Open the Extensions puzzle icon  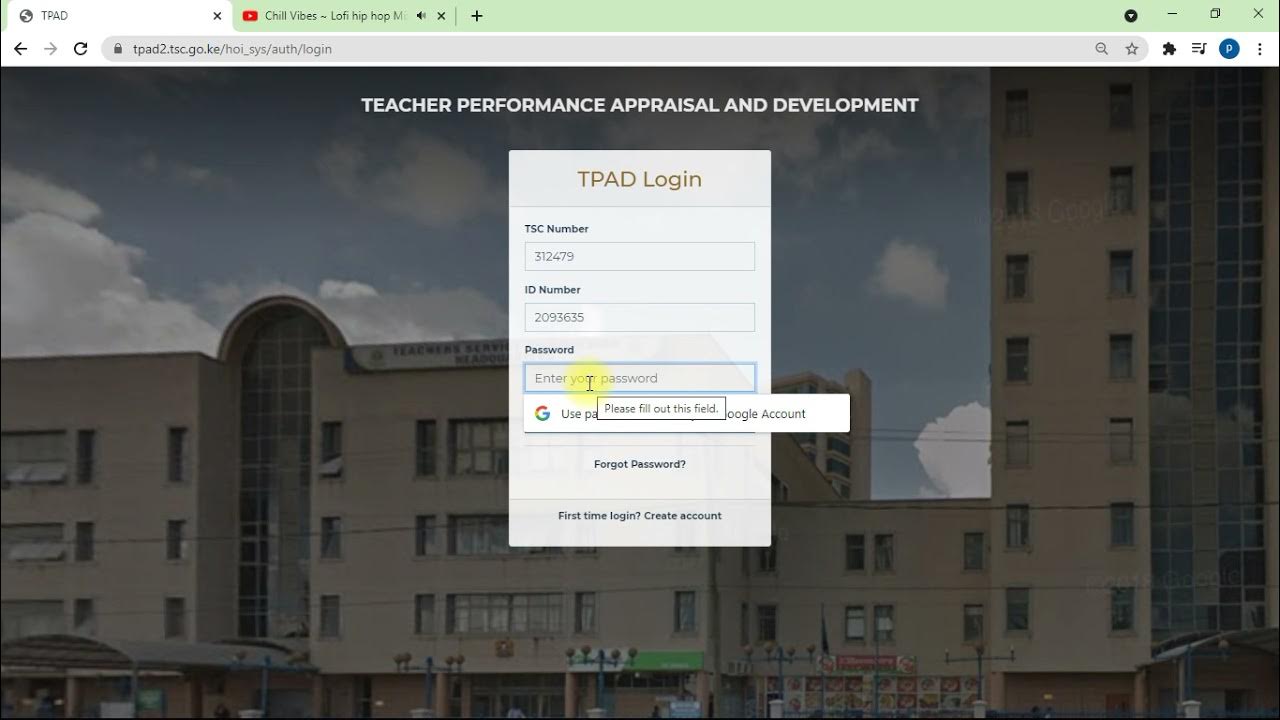(1169, 48)
